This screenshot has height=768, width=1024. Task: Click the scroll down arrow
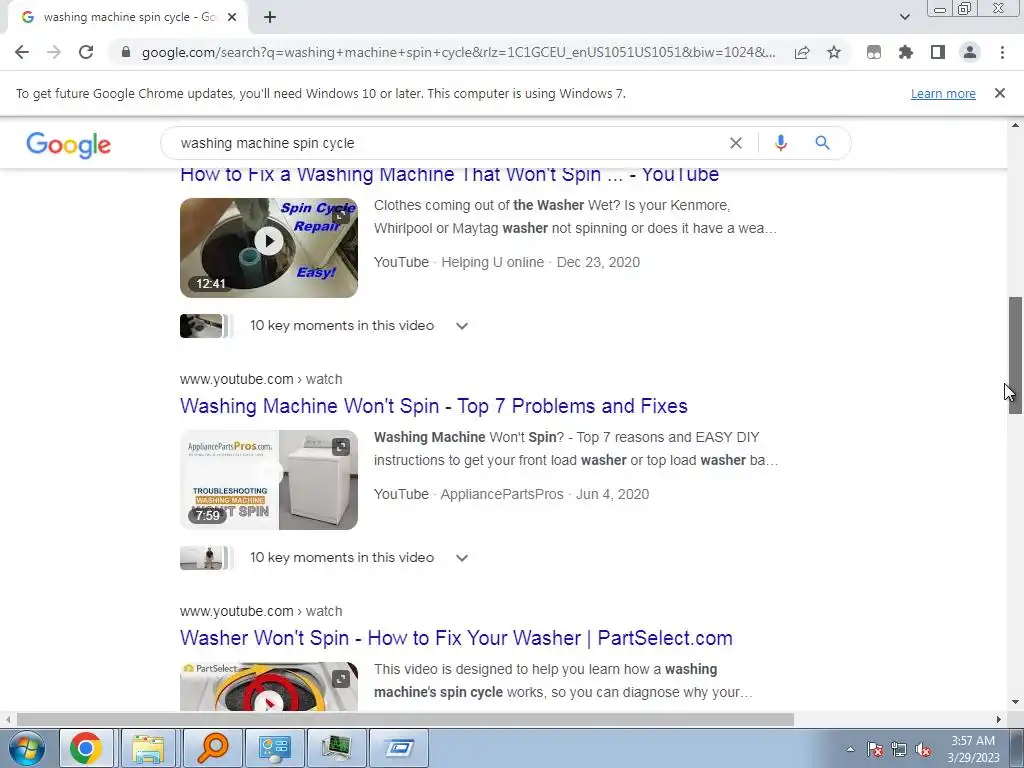(1015, 703)
